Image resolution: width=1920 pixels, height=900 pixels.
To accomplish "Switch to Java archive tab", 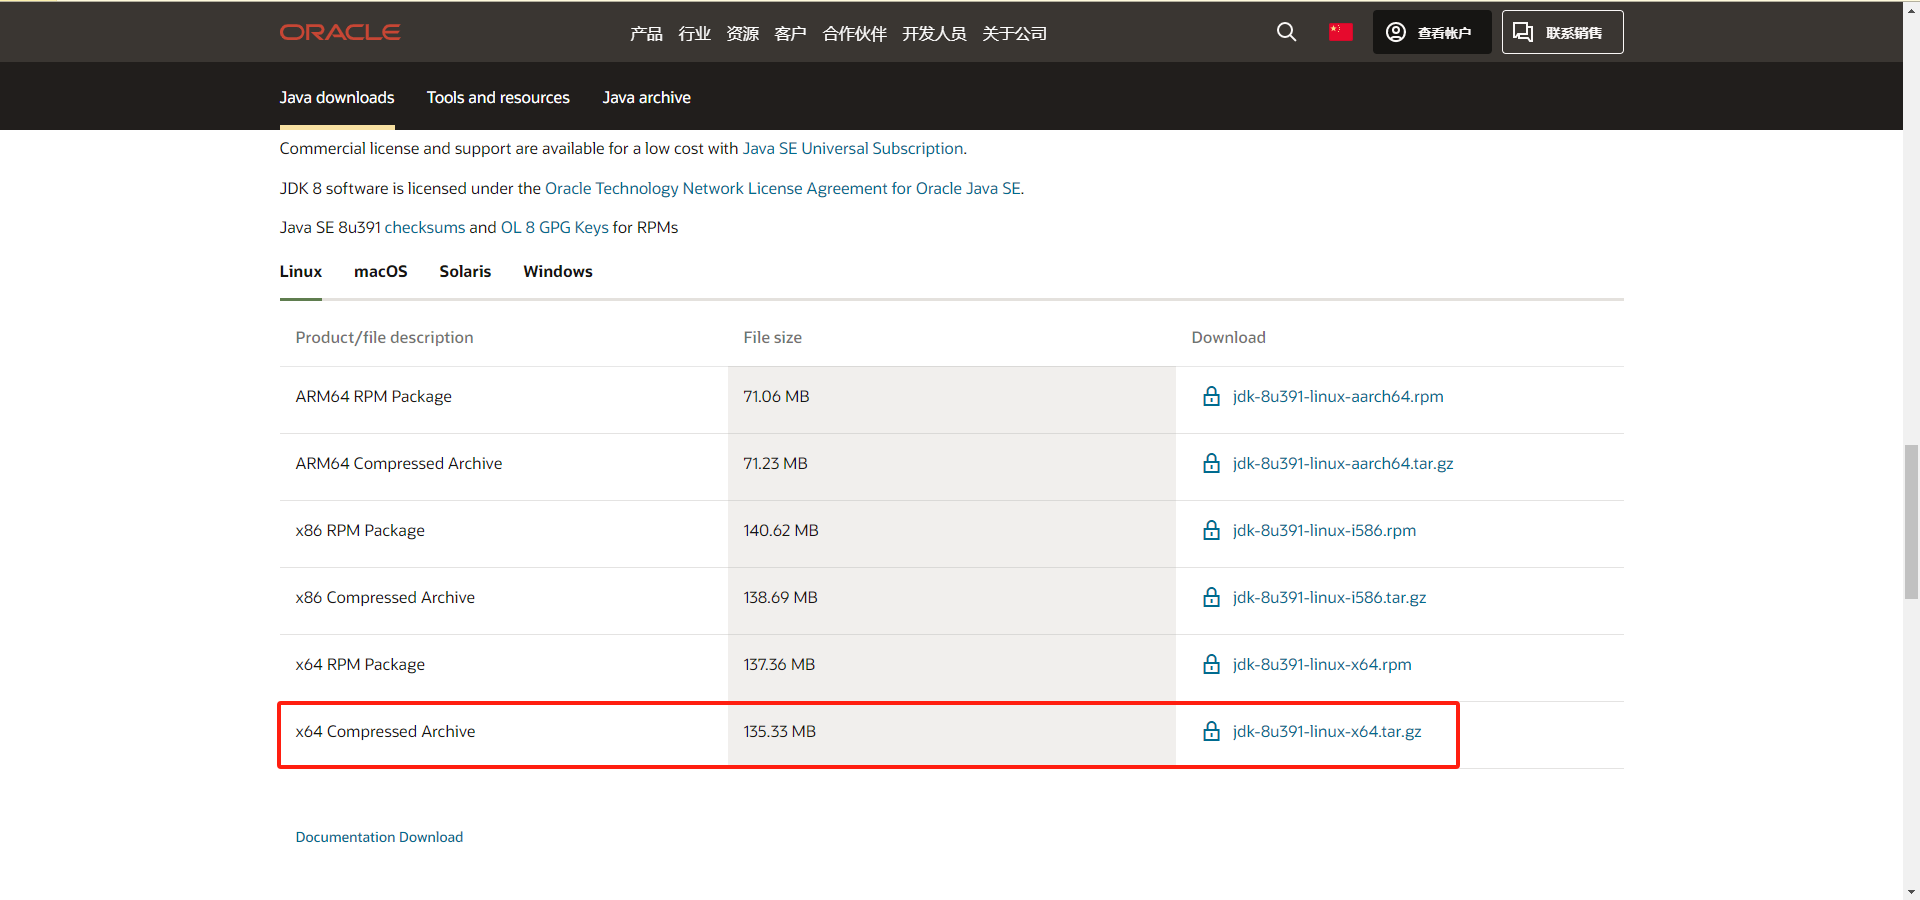I will click(x=646, y=97).
